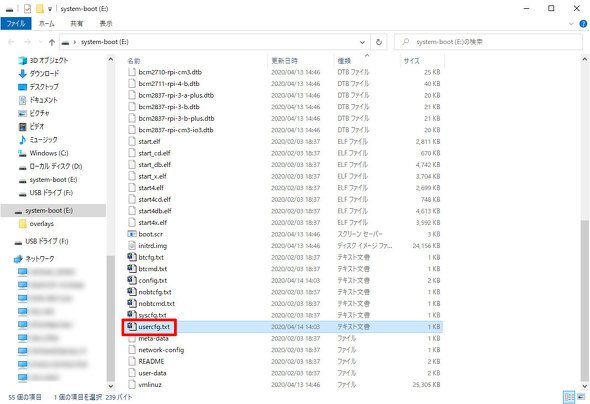590x404 pixels.
Task: Open デスクトップ in the navigation pane
Action: [x=44, y=87]
